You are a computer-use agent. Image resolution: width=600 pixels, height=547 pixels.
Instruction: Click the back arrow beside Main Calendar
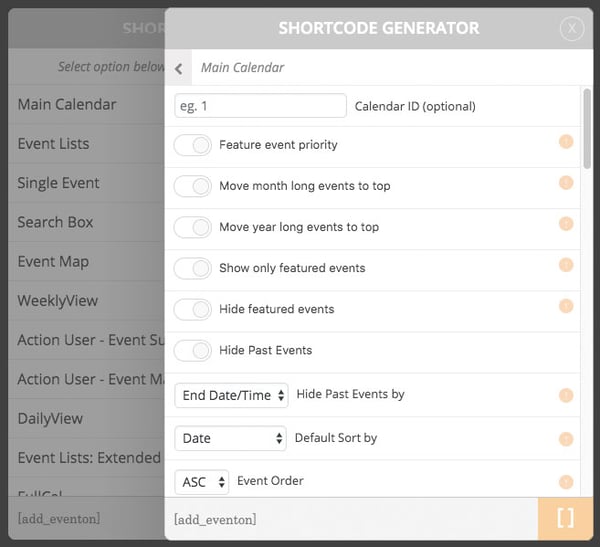click(x=178, y=68)
